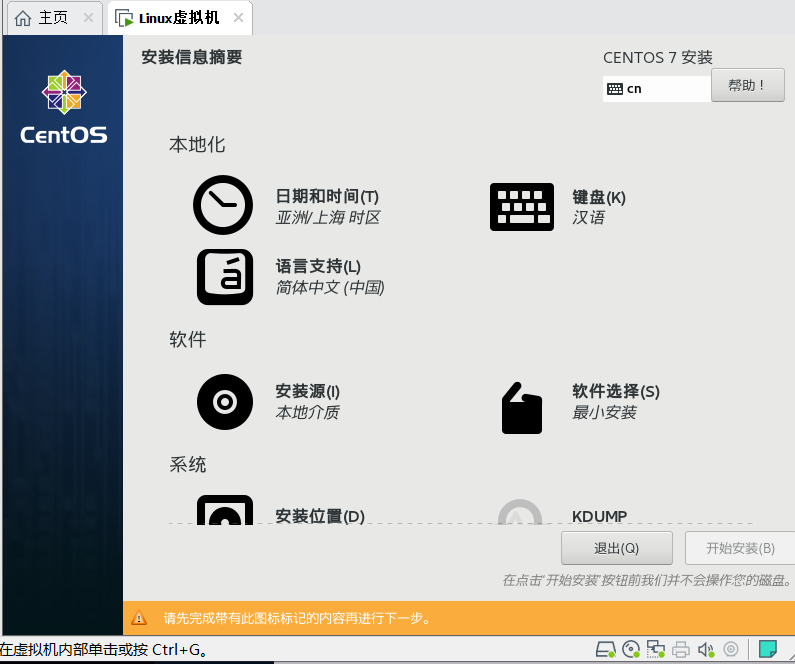Screen dimensions: 795x664
Task: Click the orange warning triangle icon
Action: [139, 618]
